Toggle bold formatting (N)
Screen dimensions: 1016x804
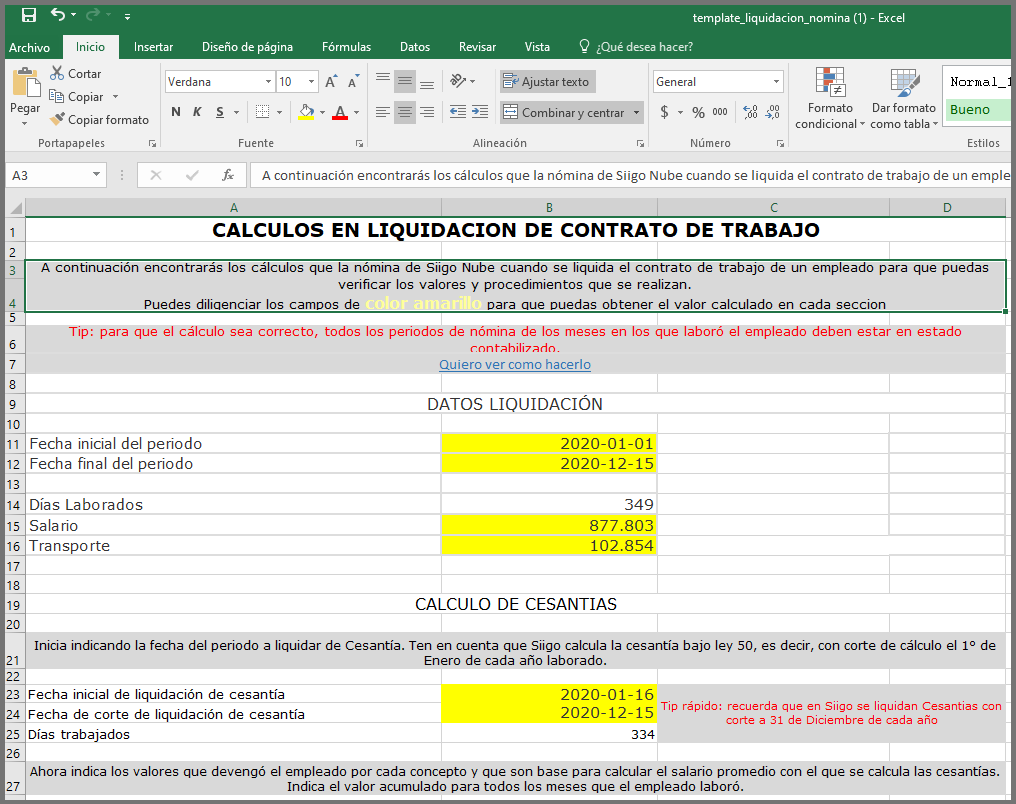click(176, 113)
